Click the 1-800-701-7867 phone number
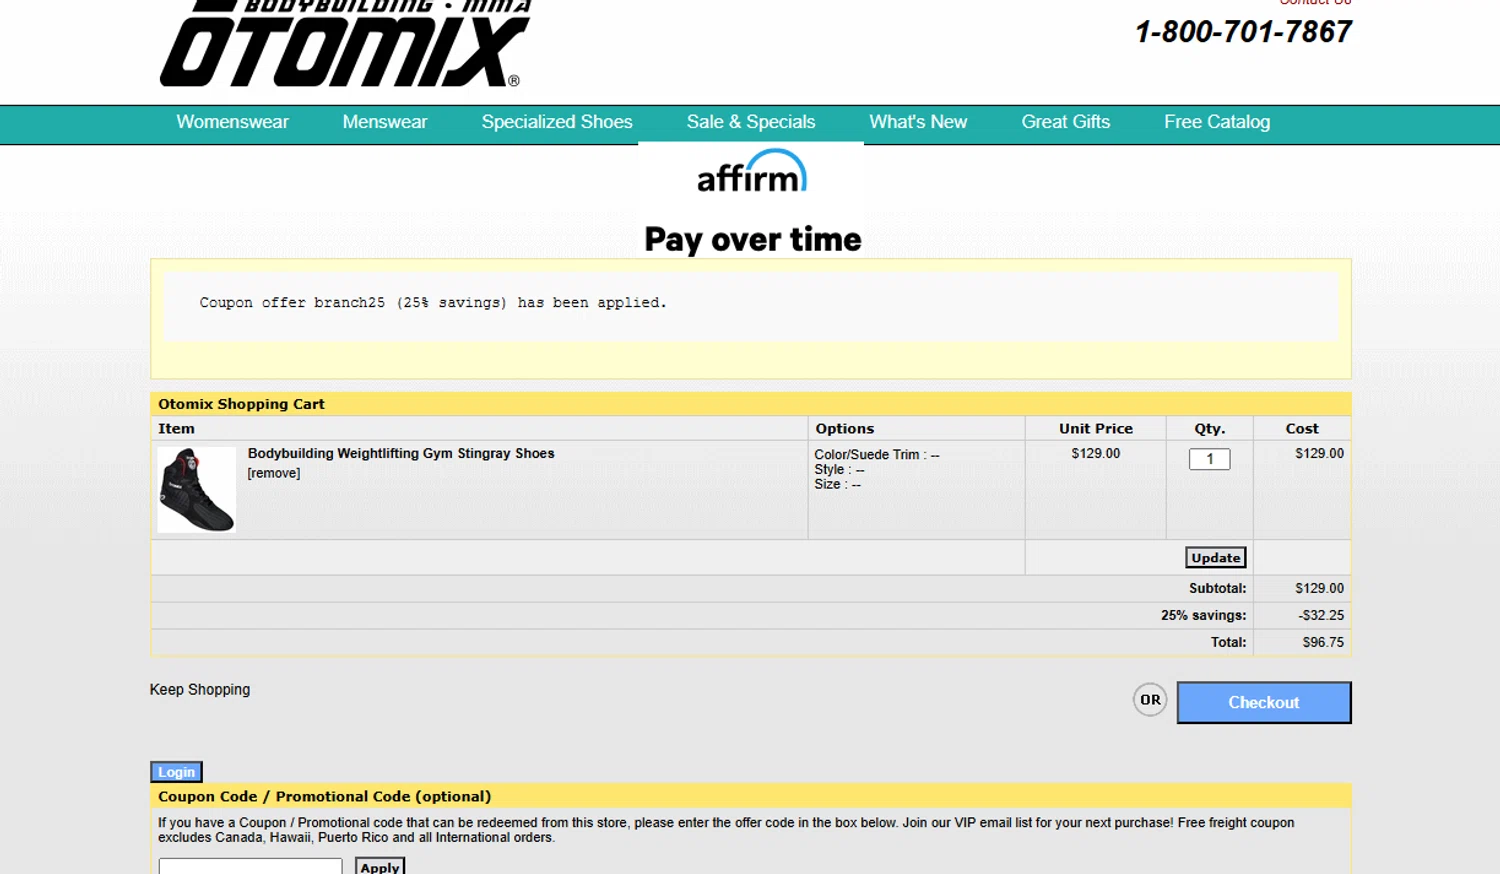Screen dimensions: 1500x874 click(x=1243, y=32)
